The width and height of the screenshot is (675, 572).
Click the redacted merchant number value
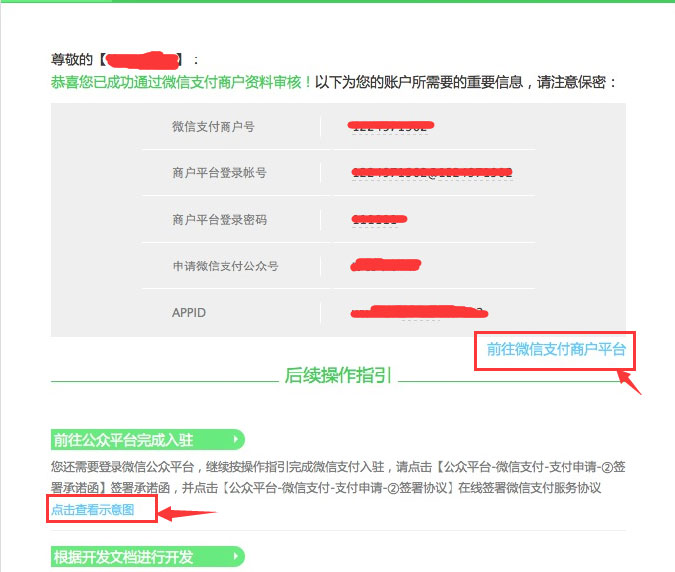[391, 126]
